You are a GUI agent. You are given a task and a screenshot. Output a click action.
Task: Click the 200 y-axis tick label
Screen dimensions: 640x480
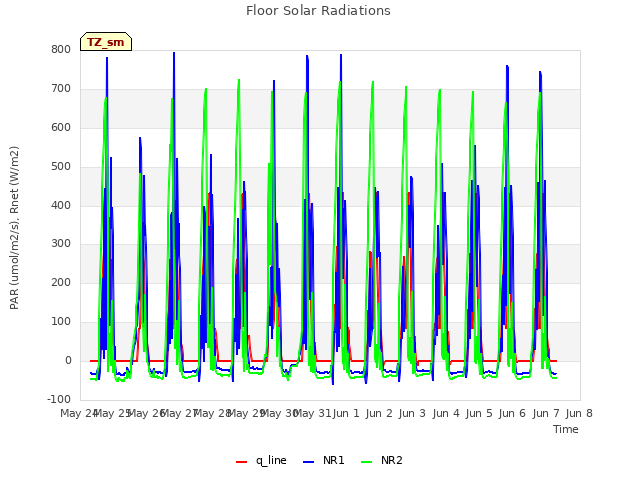(x=61, y=282)
